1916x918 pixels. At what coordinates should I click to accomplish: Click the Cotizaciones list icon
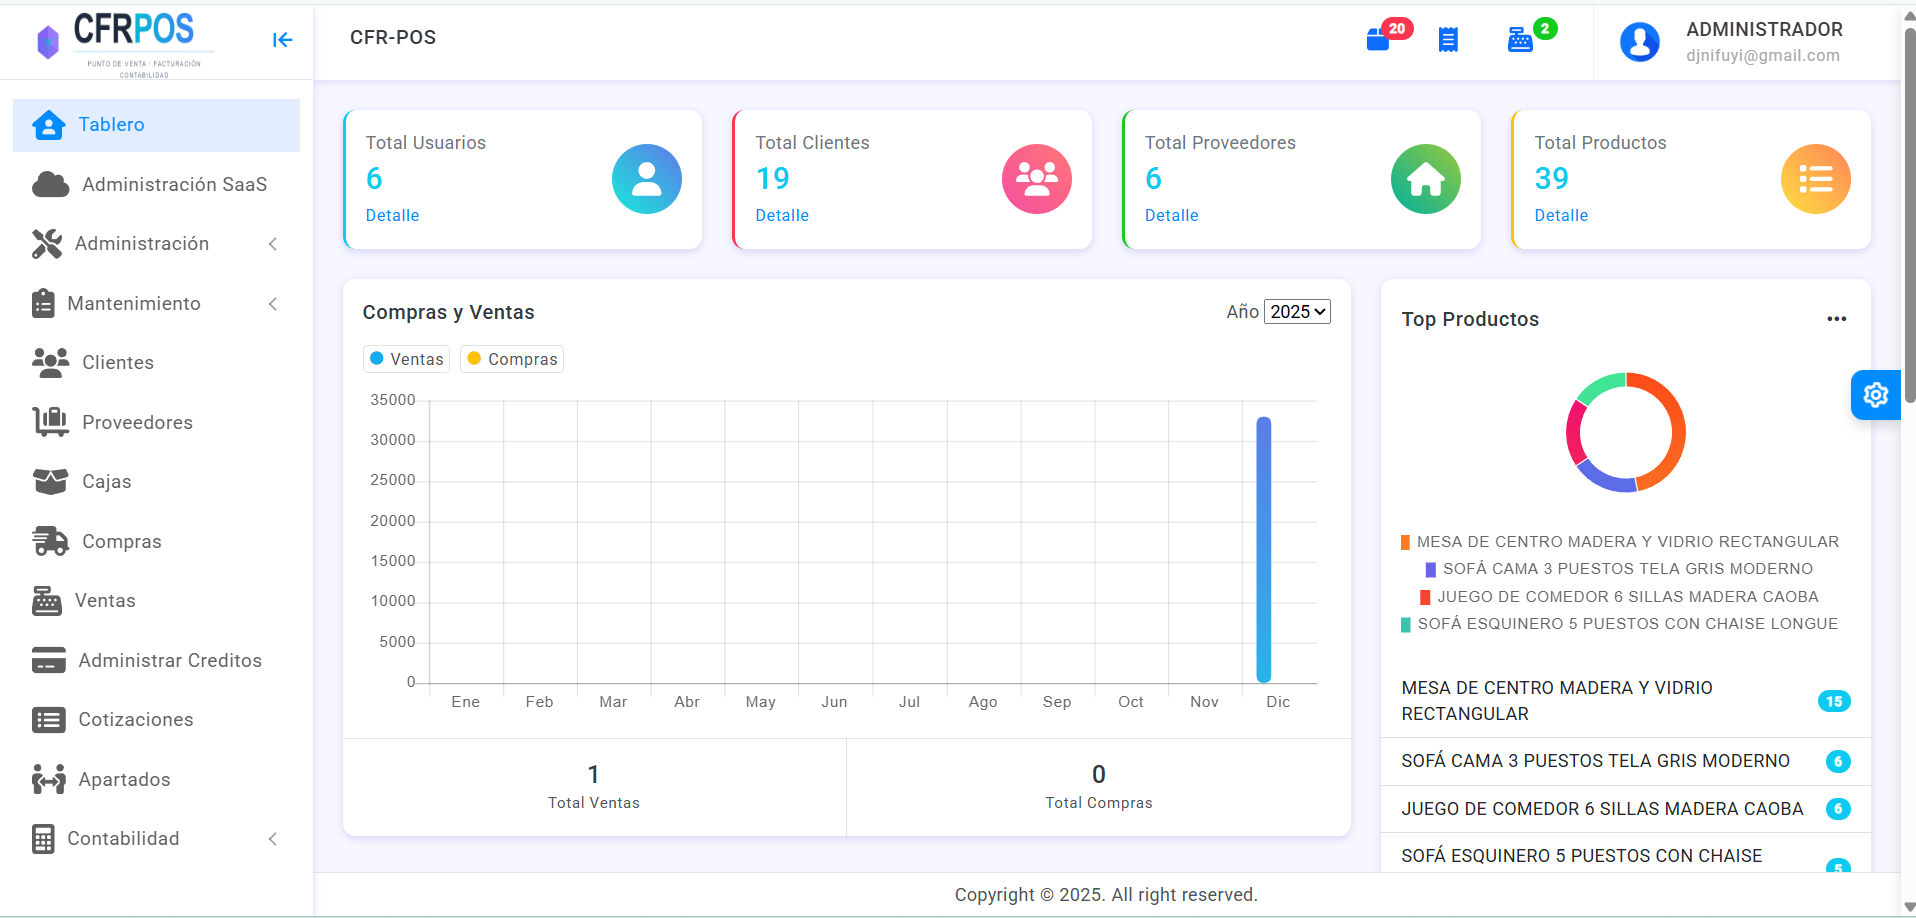pos(49,720)
